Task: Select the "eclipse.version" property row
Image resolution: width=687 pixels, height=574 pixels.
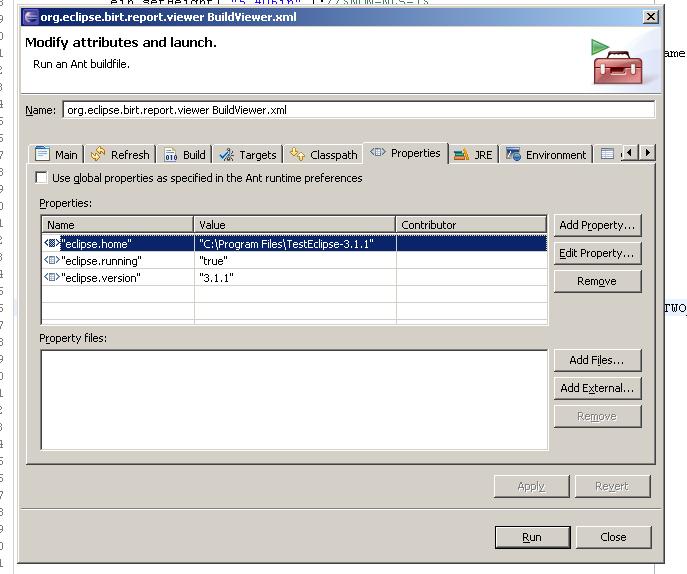Action: [x=294, y=278]
